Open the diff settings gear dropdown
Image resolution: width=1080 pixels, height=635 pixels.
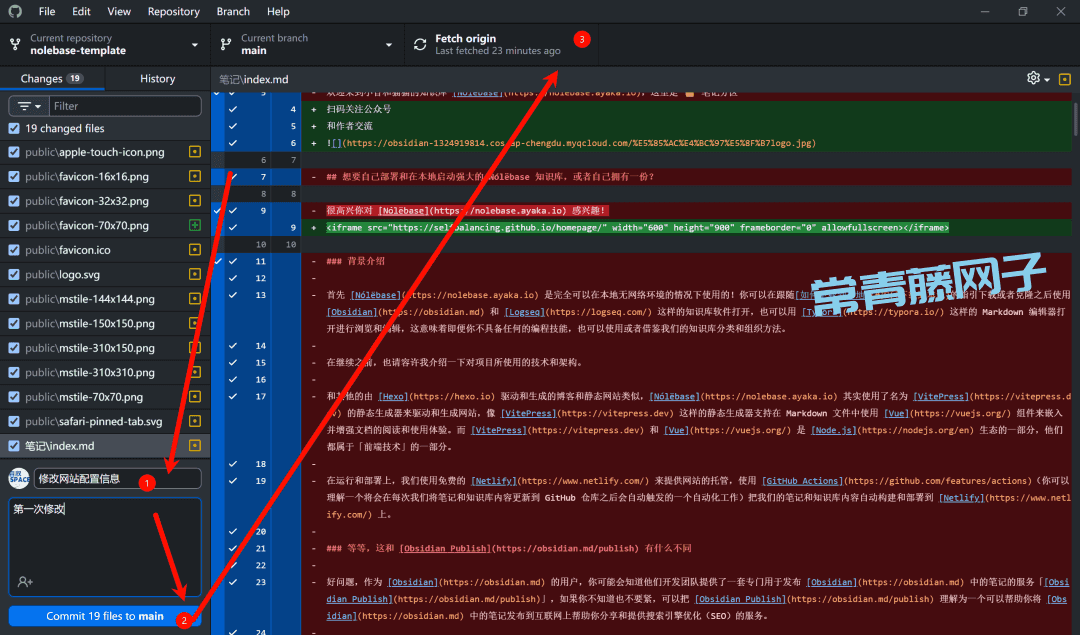coord(1038,79)
